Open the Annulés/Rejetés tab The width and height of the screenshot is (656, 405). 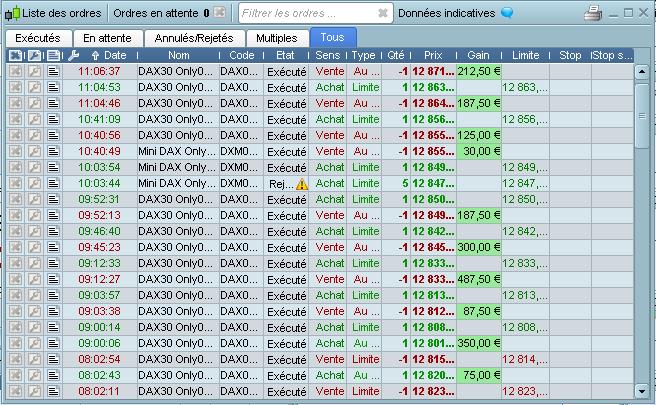coord(195,38)
